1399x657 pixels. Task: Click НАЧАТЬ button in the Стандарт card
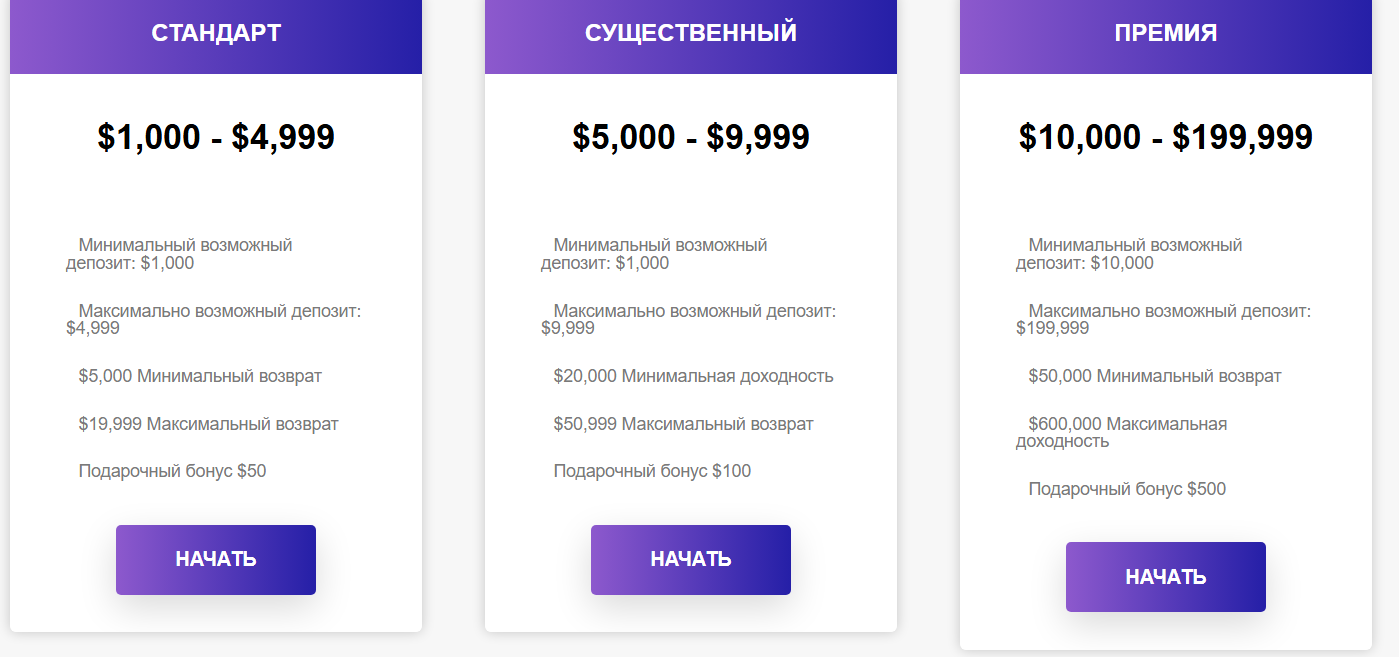[216, 560]
